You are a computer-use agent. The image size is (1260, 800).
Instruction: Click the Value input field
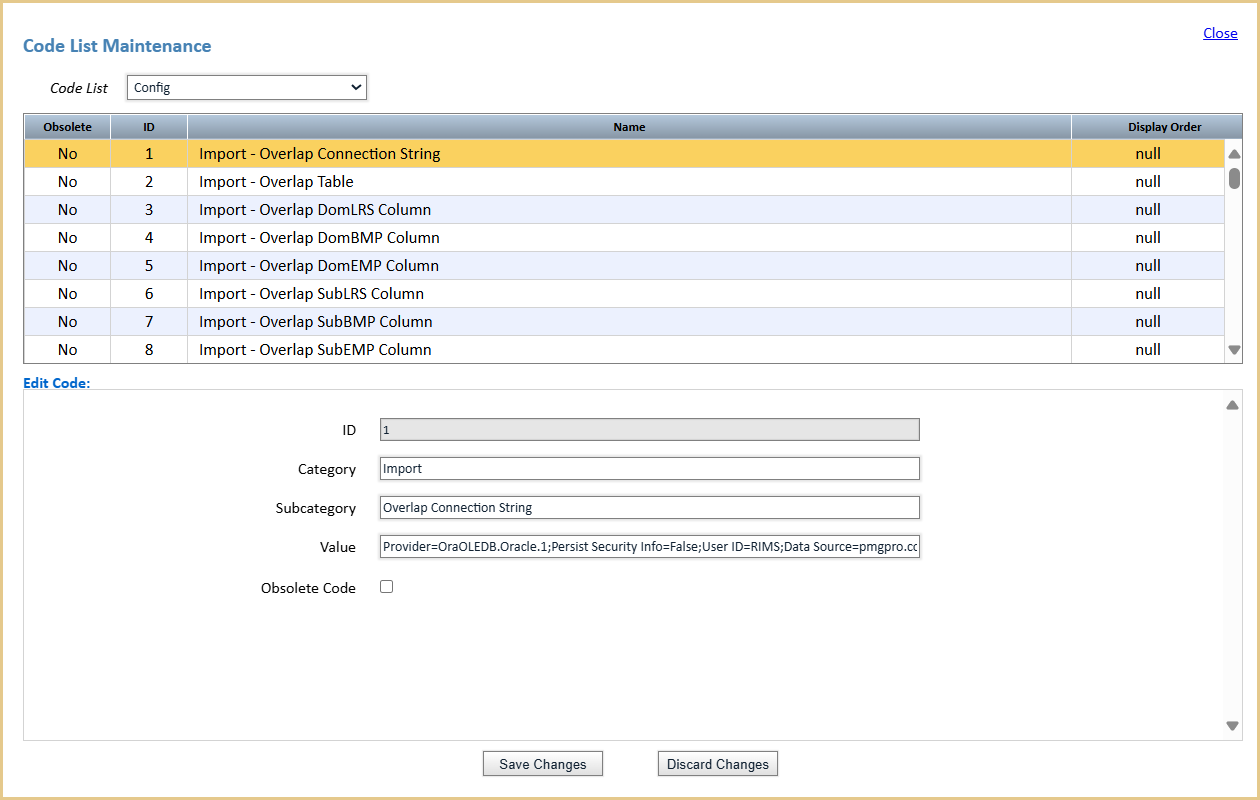[650, 547]
